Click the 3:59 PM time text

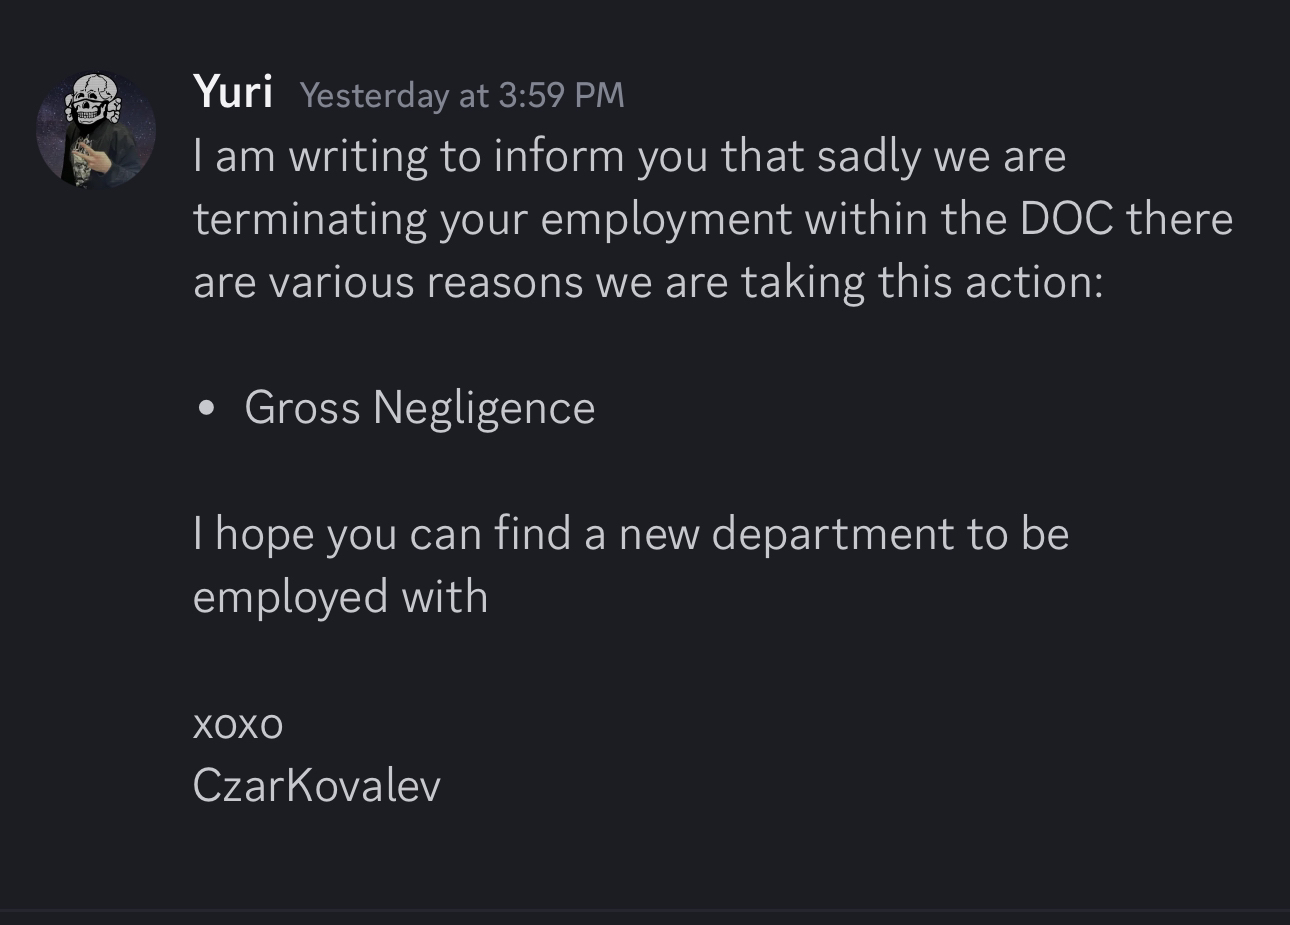click(561, 95)
